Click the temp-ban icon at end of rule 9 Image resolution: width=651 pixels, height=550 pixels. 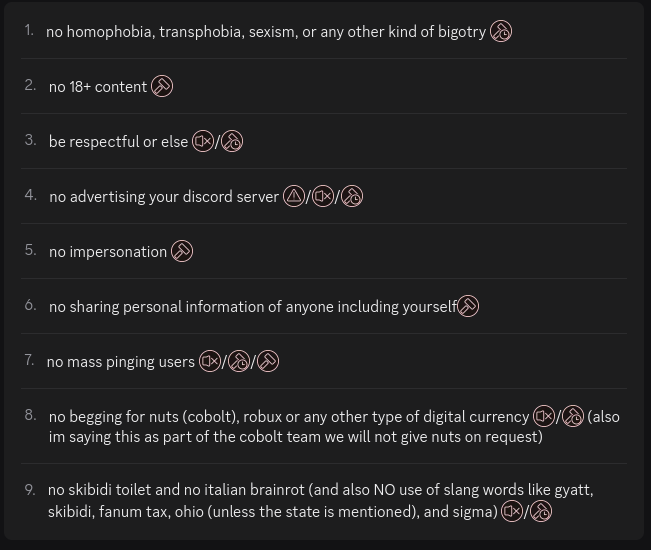pyautogui.click(x=541, y=511)
